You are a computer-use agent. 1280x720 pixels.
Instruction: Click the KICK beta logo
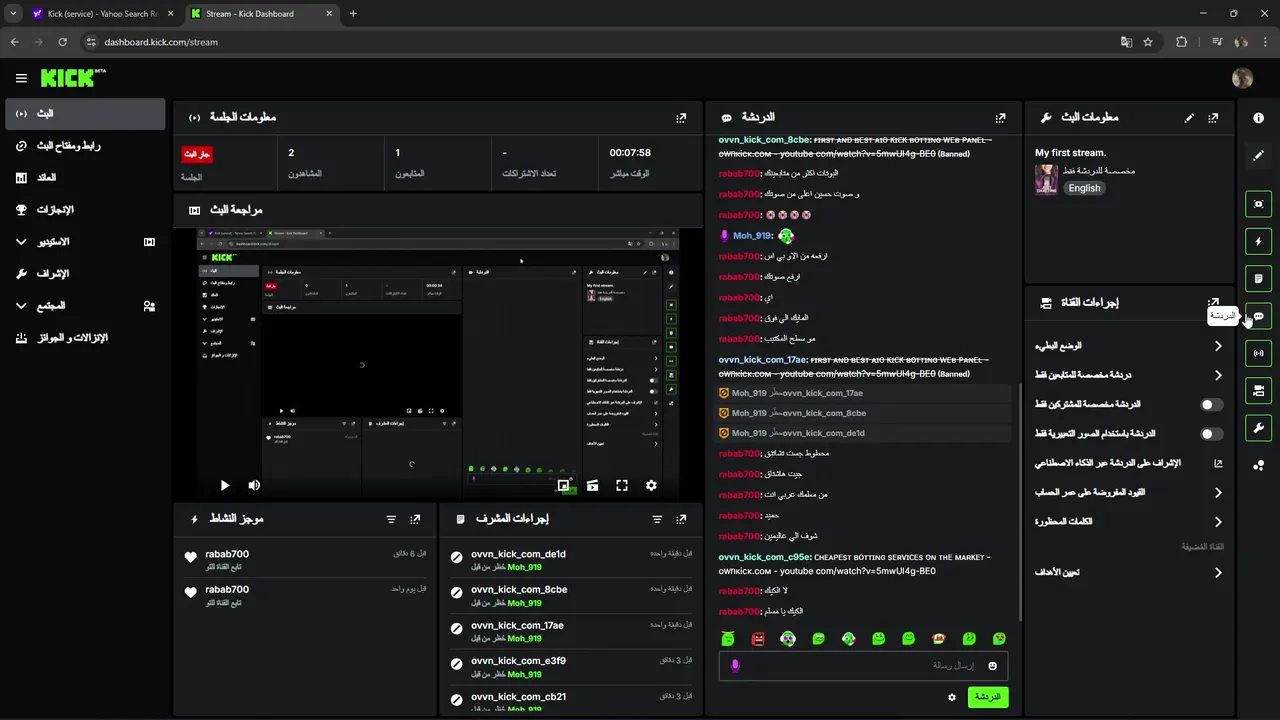point(73,78)
